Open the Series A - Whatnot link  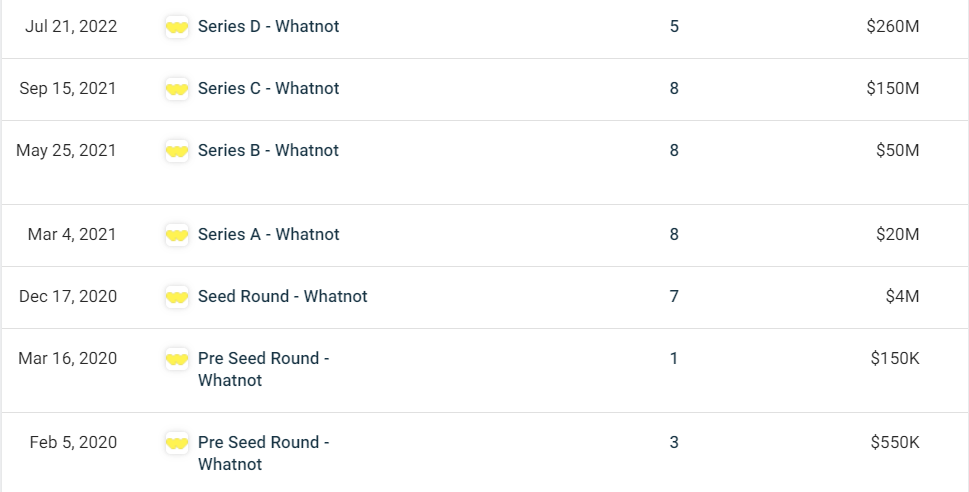point(268,235)
